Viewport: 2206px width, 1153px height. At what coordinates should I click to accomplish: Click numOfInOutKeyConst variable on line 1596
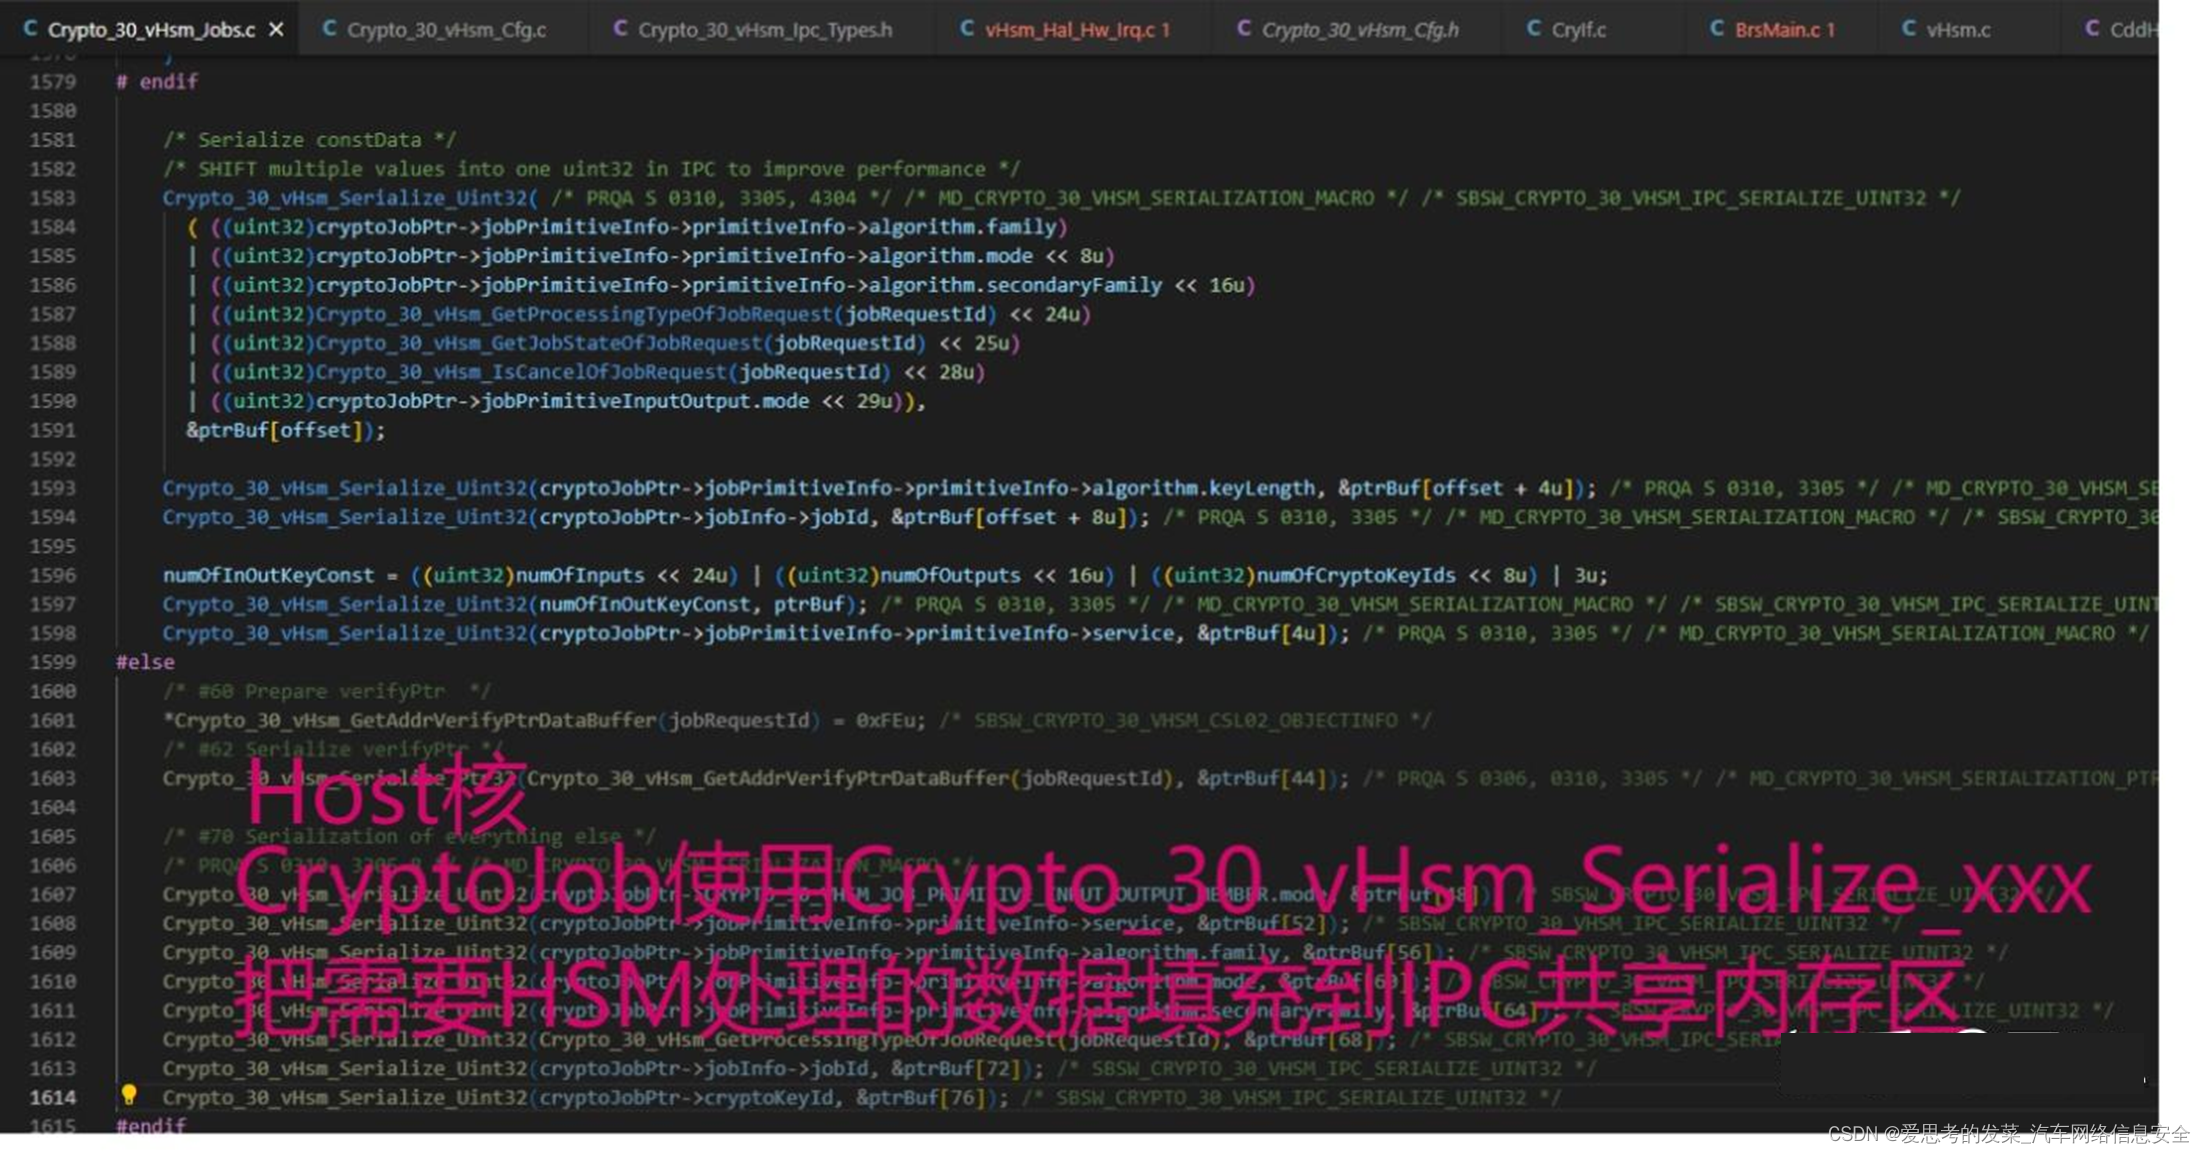[268, 575]
